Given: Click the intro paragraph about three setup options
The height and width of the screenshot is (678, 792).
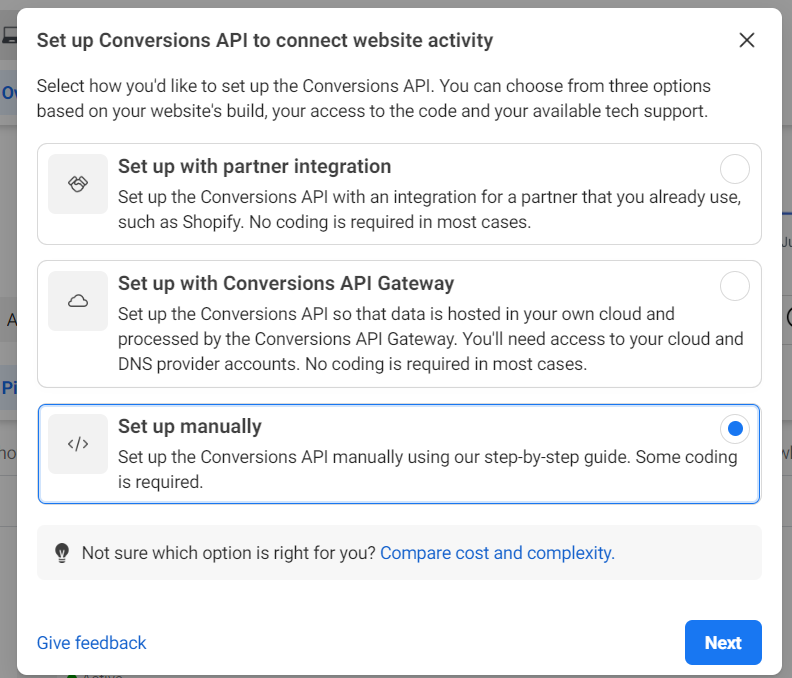Looking at the screenshot, I should point(373,99).
